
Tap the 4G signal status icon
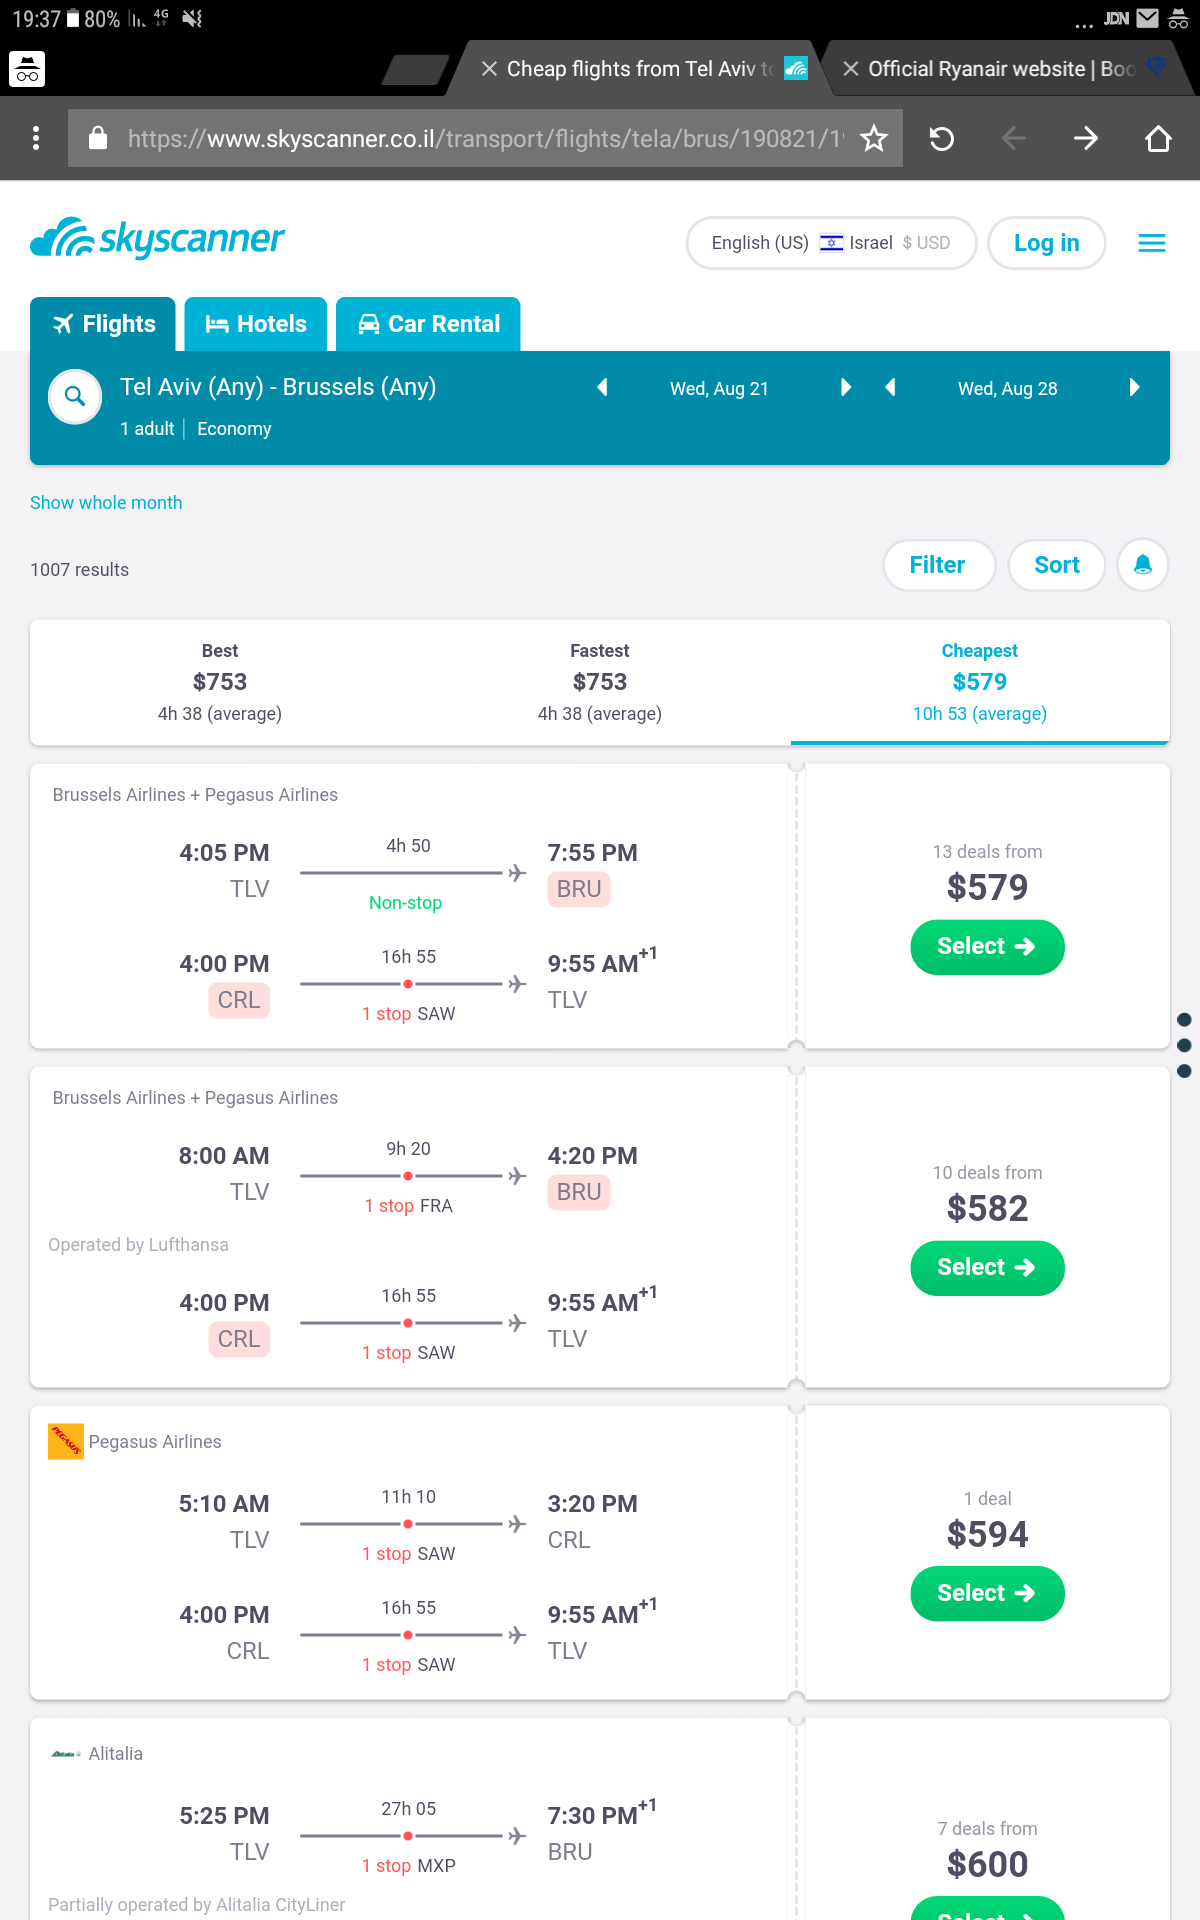(x=161, y=18)
